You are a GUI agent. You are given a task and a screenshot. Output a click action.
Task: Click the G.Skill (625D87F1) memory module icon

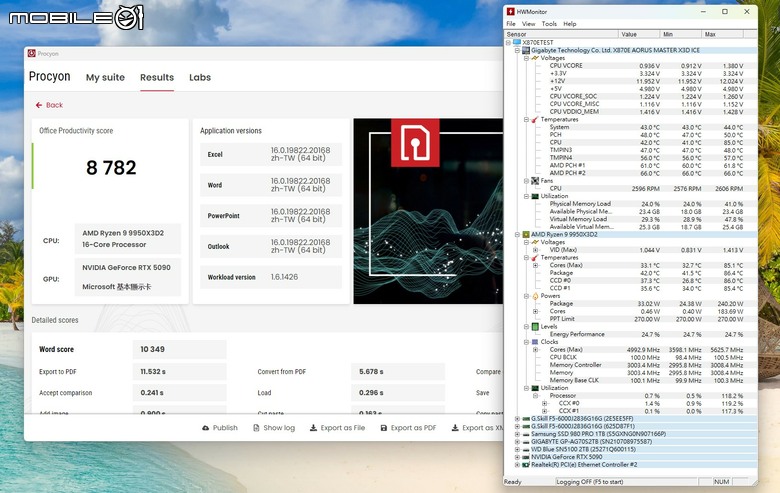[526, 426]
